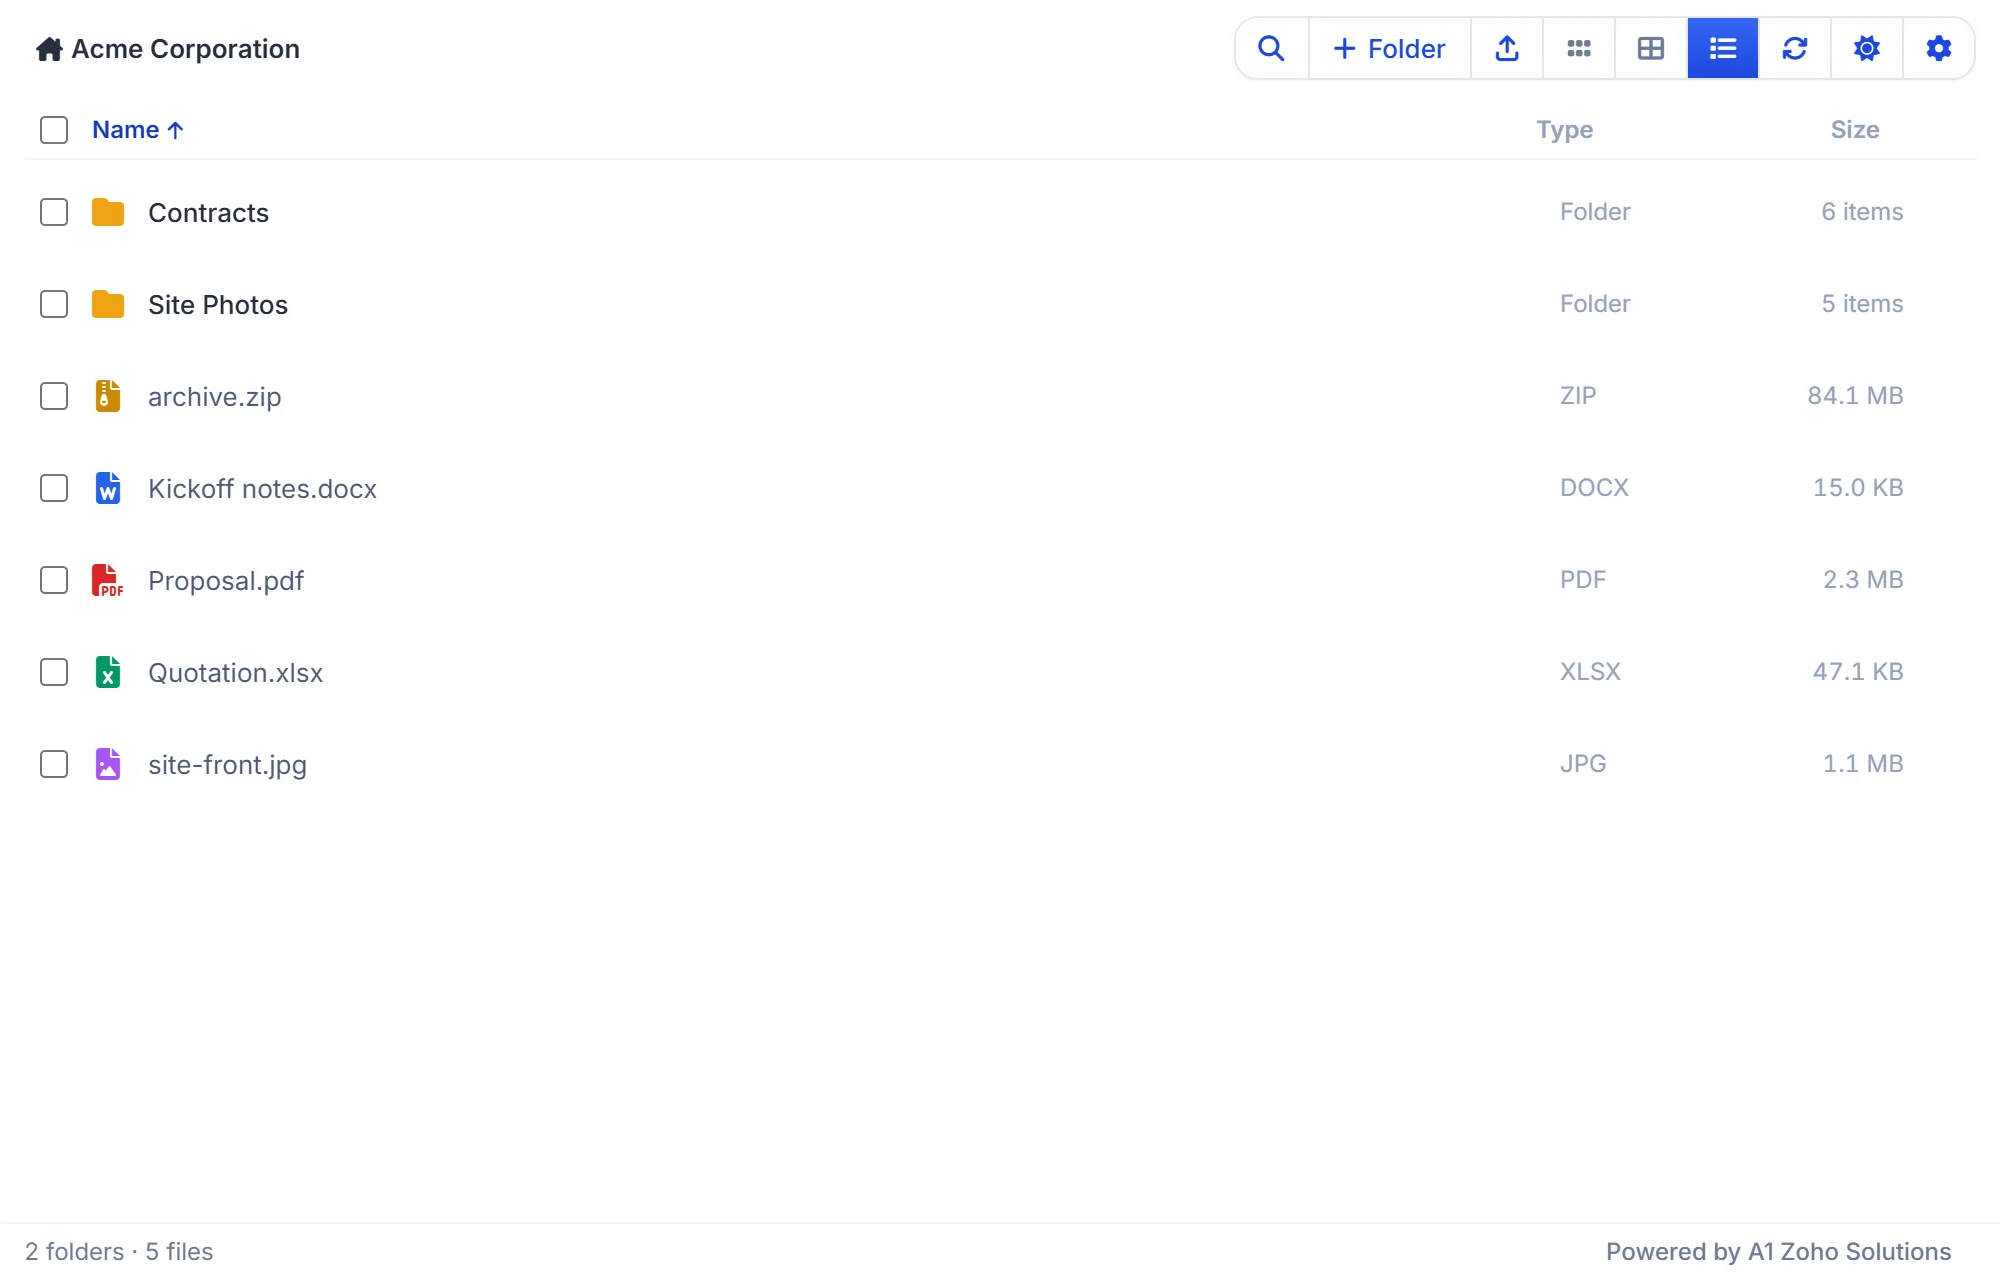Open the Proposal.pdf file name
This screenshot has width=2000, height=1280.
(x=226, y=581)
